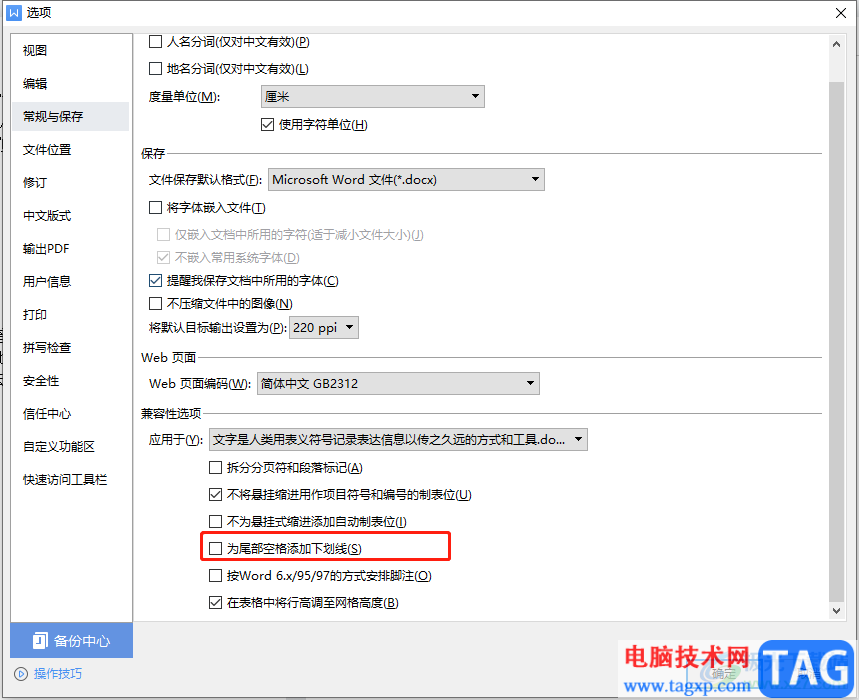Screen dimensions: 859x700
Task: Open the 度量单位 dropdown showing 厘米
Action: point(373,96)
